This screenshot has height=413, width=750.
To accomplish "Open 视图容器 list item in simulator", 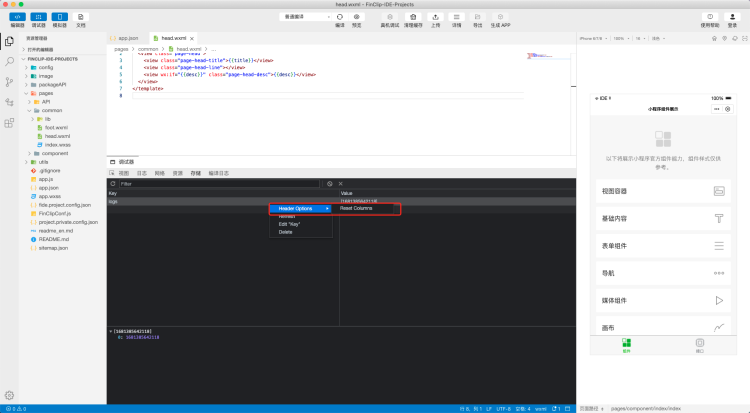I will [663, 191].
